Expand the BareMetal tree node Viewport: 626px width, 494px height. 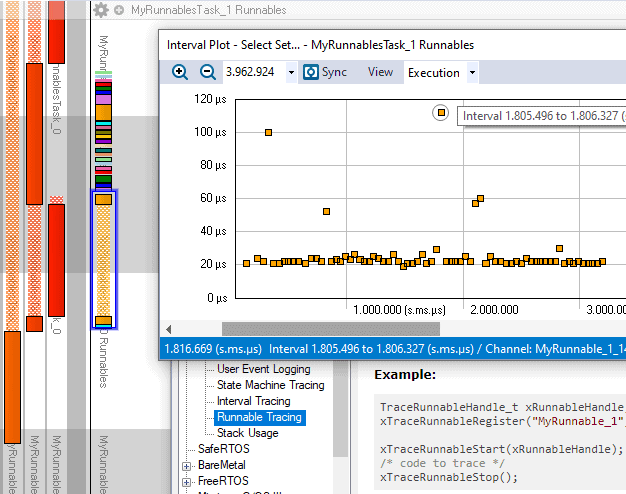(186, 466)
